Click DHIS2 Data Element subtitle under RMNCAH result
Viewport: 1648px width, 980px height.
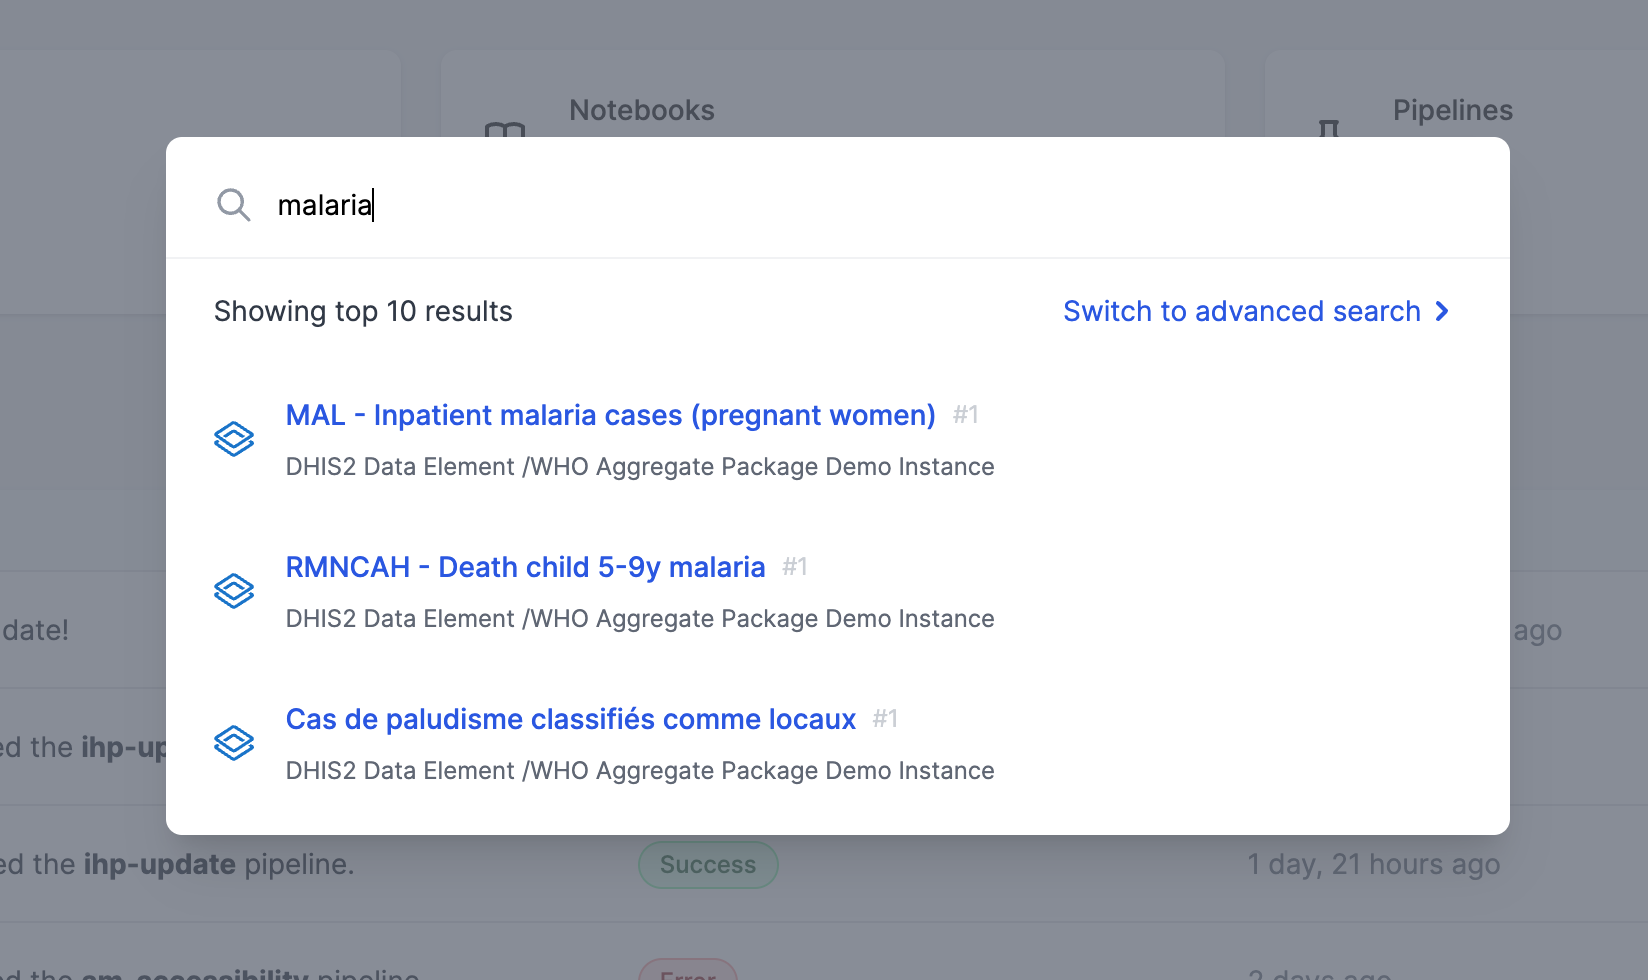click(640, 619)
